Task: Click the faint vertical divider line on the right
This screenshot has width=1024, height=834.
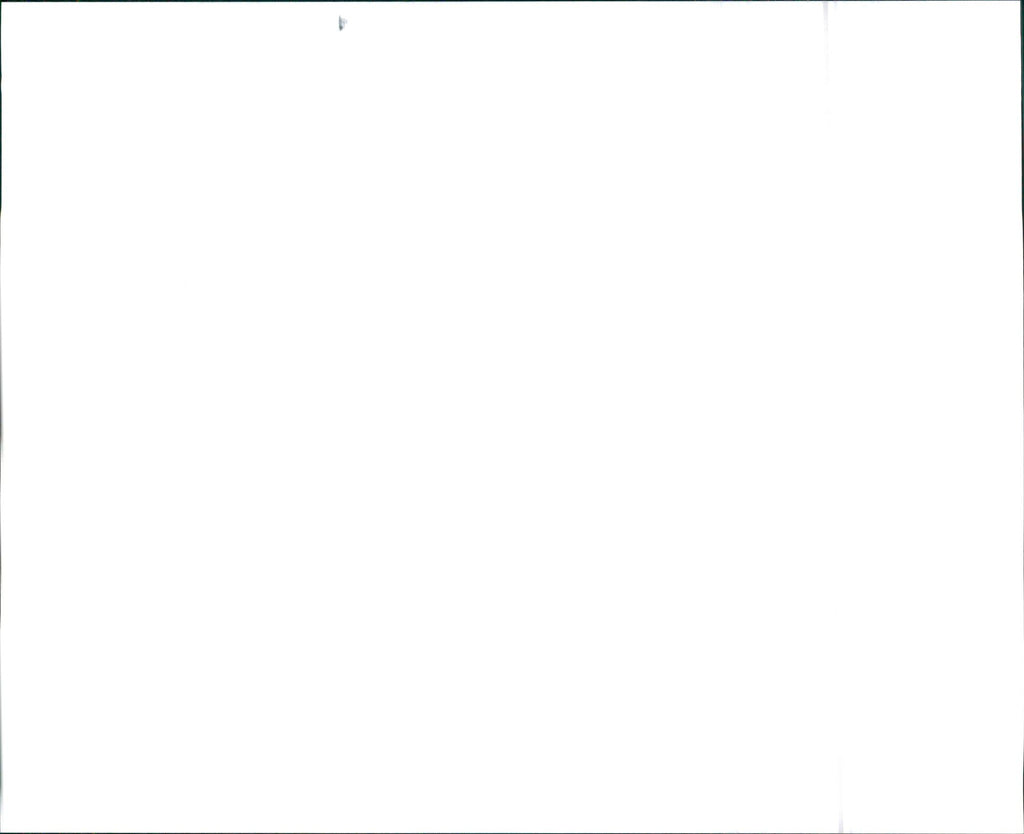Action: pyautogui.click(x=827, y=417)
